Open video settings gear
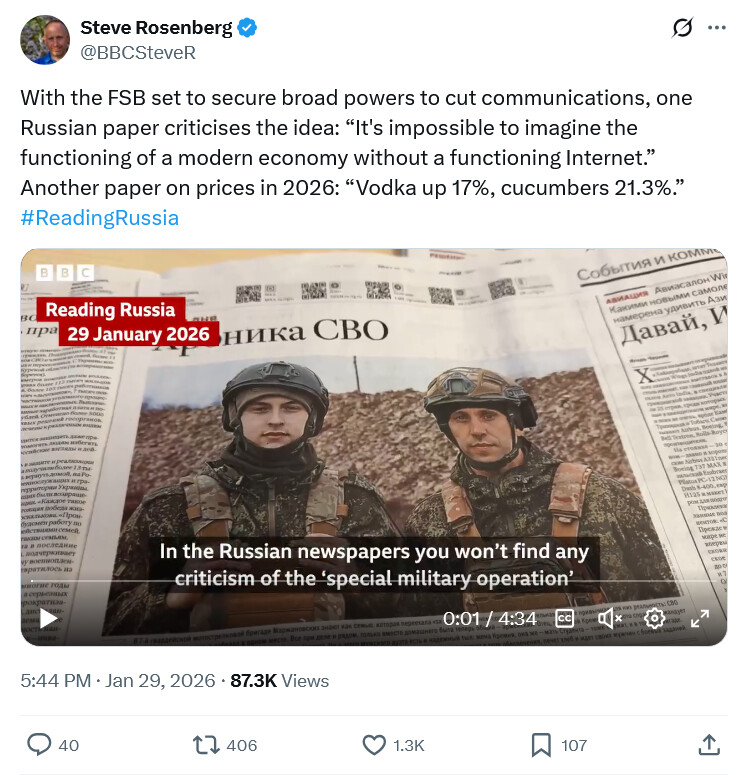748x775 pixels. pyautogui.click(x=654, y=618)
